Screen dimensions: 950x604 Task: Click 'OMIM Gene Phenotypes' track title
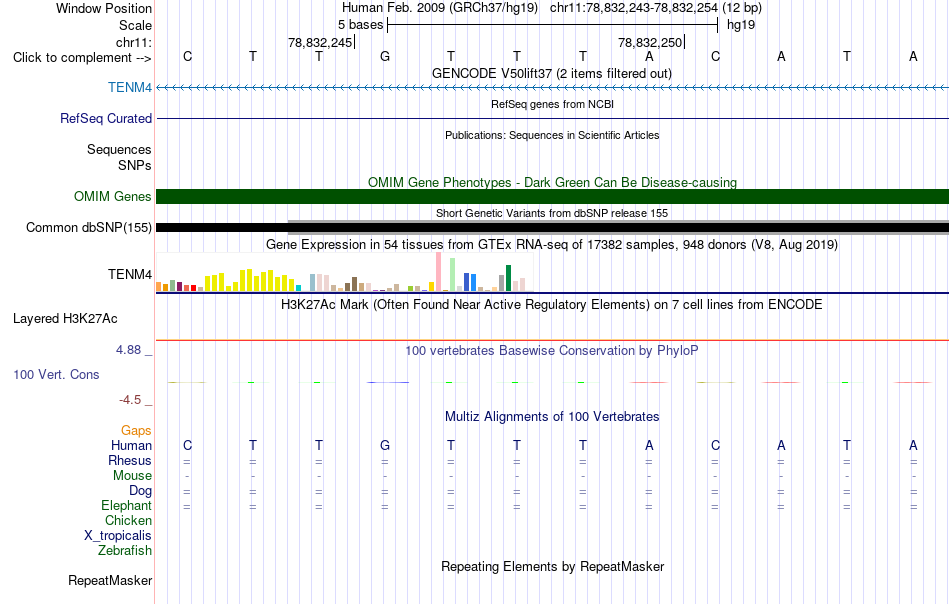pyautogui.click(x=553, y=182)
